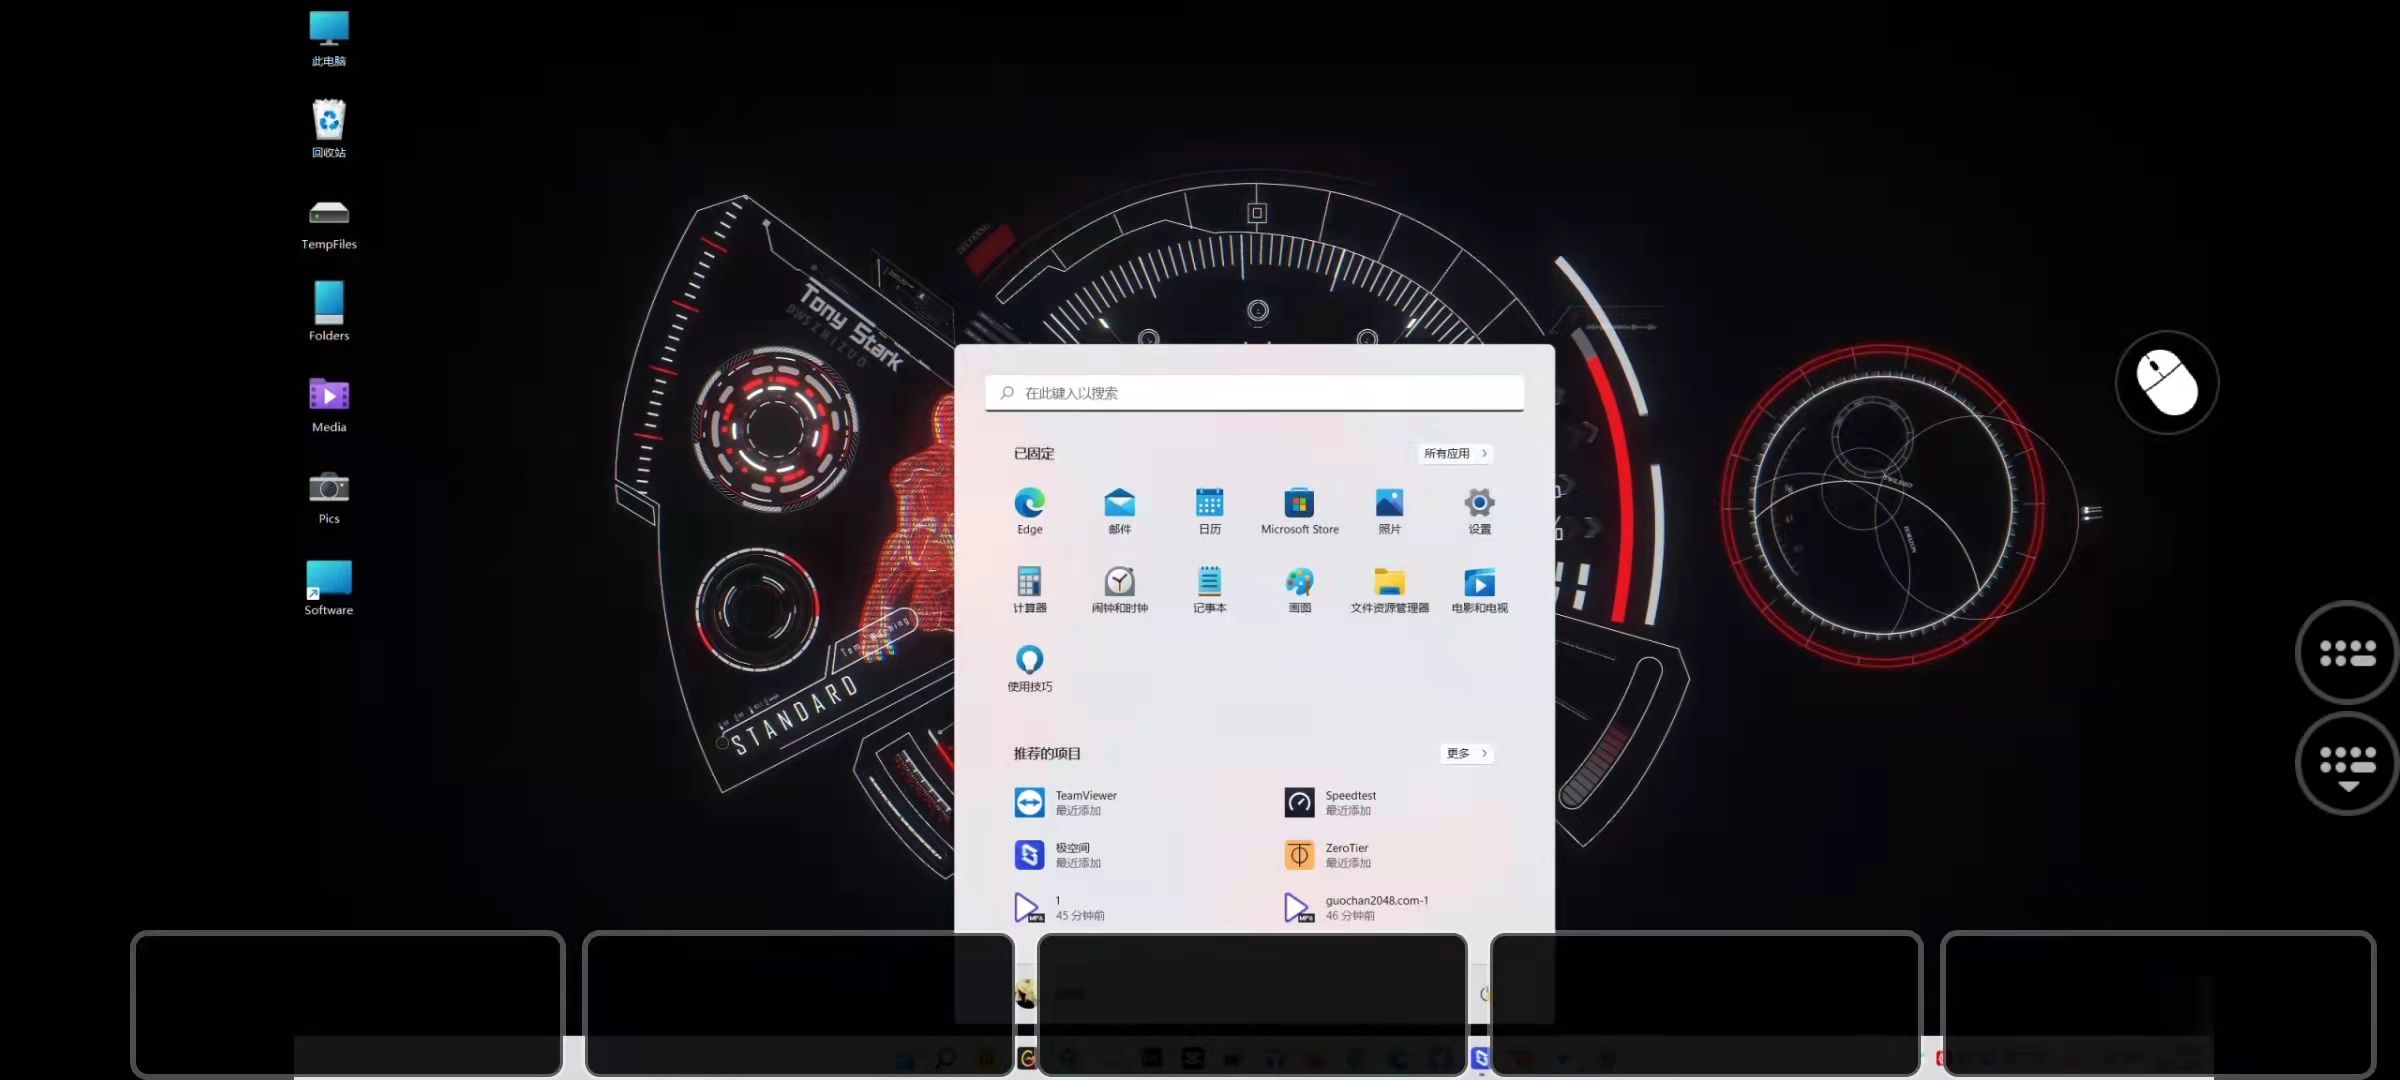The image size is (2400, 1080).
Task: Open Microsoft Store pinned icon
Action: pyautogui.click(x=1299, y=511)
